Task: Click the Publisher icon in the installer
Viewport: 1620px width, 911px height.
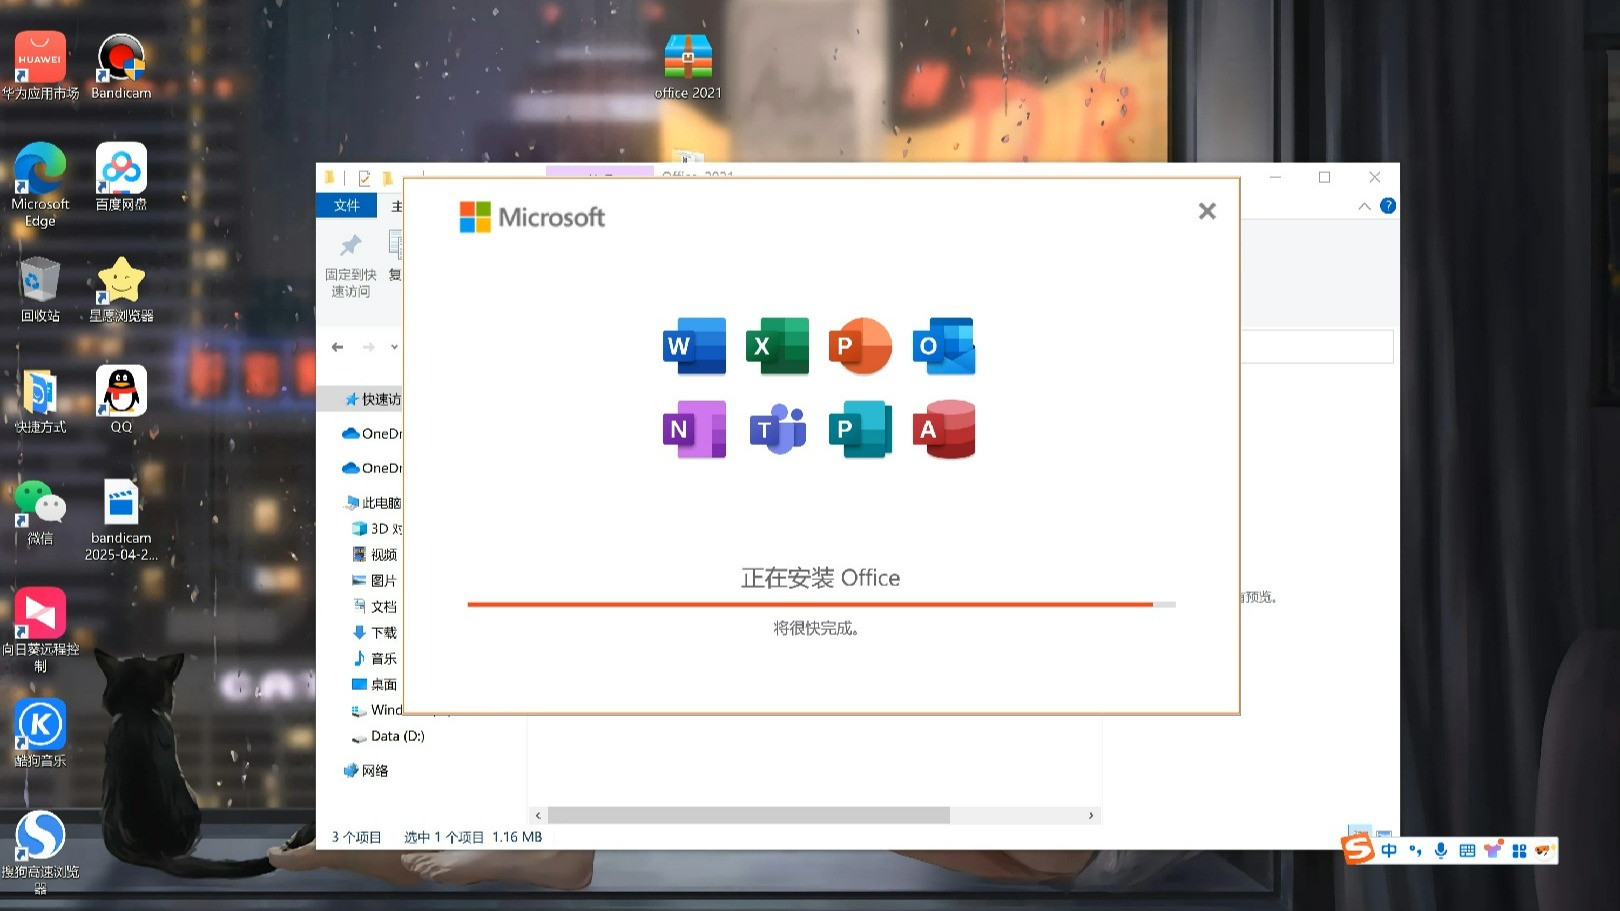Action: 860,429
